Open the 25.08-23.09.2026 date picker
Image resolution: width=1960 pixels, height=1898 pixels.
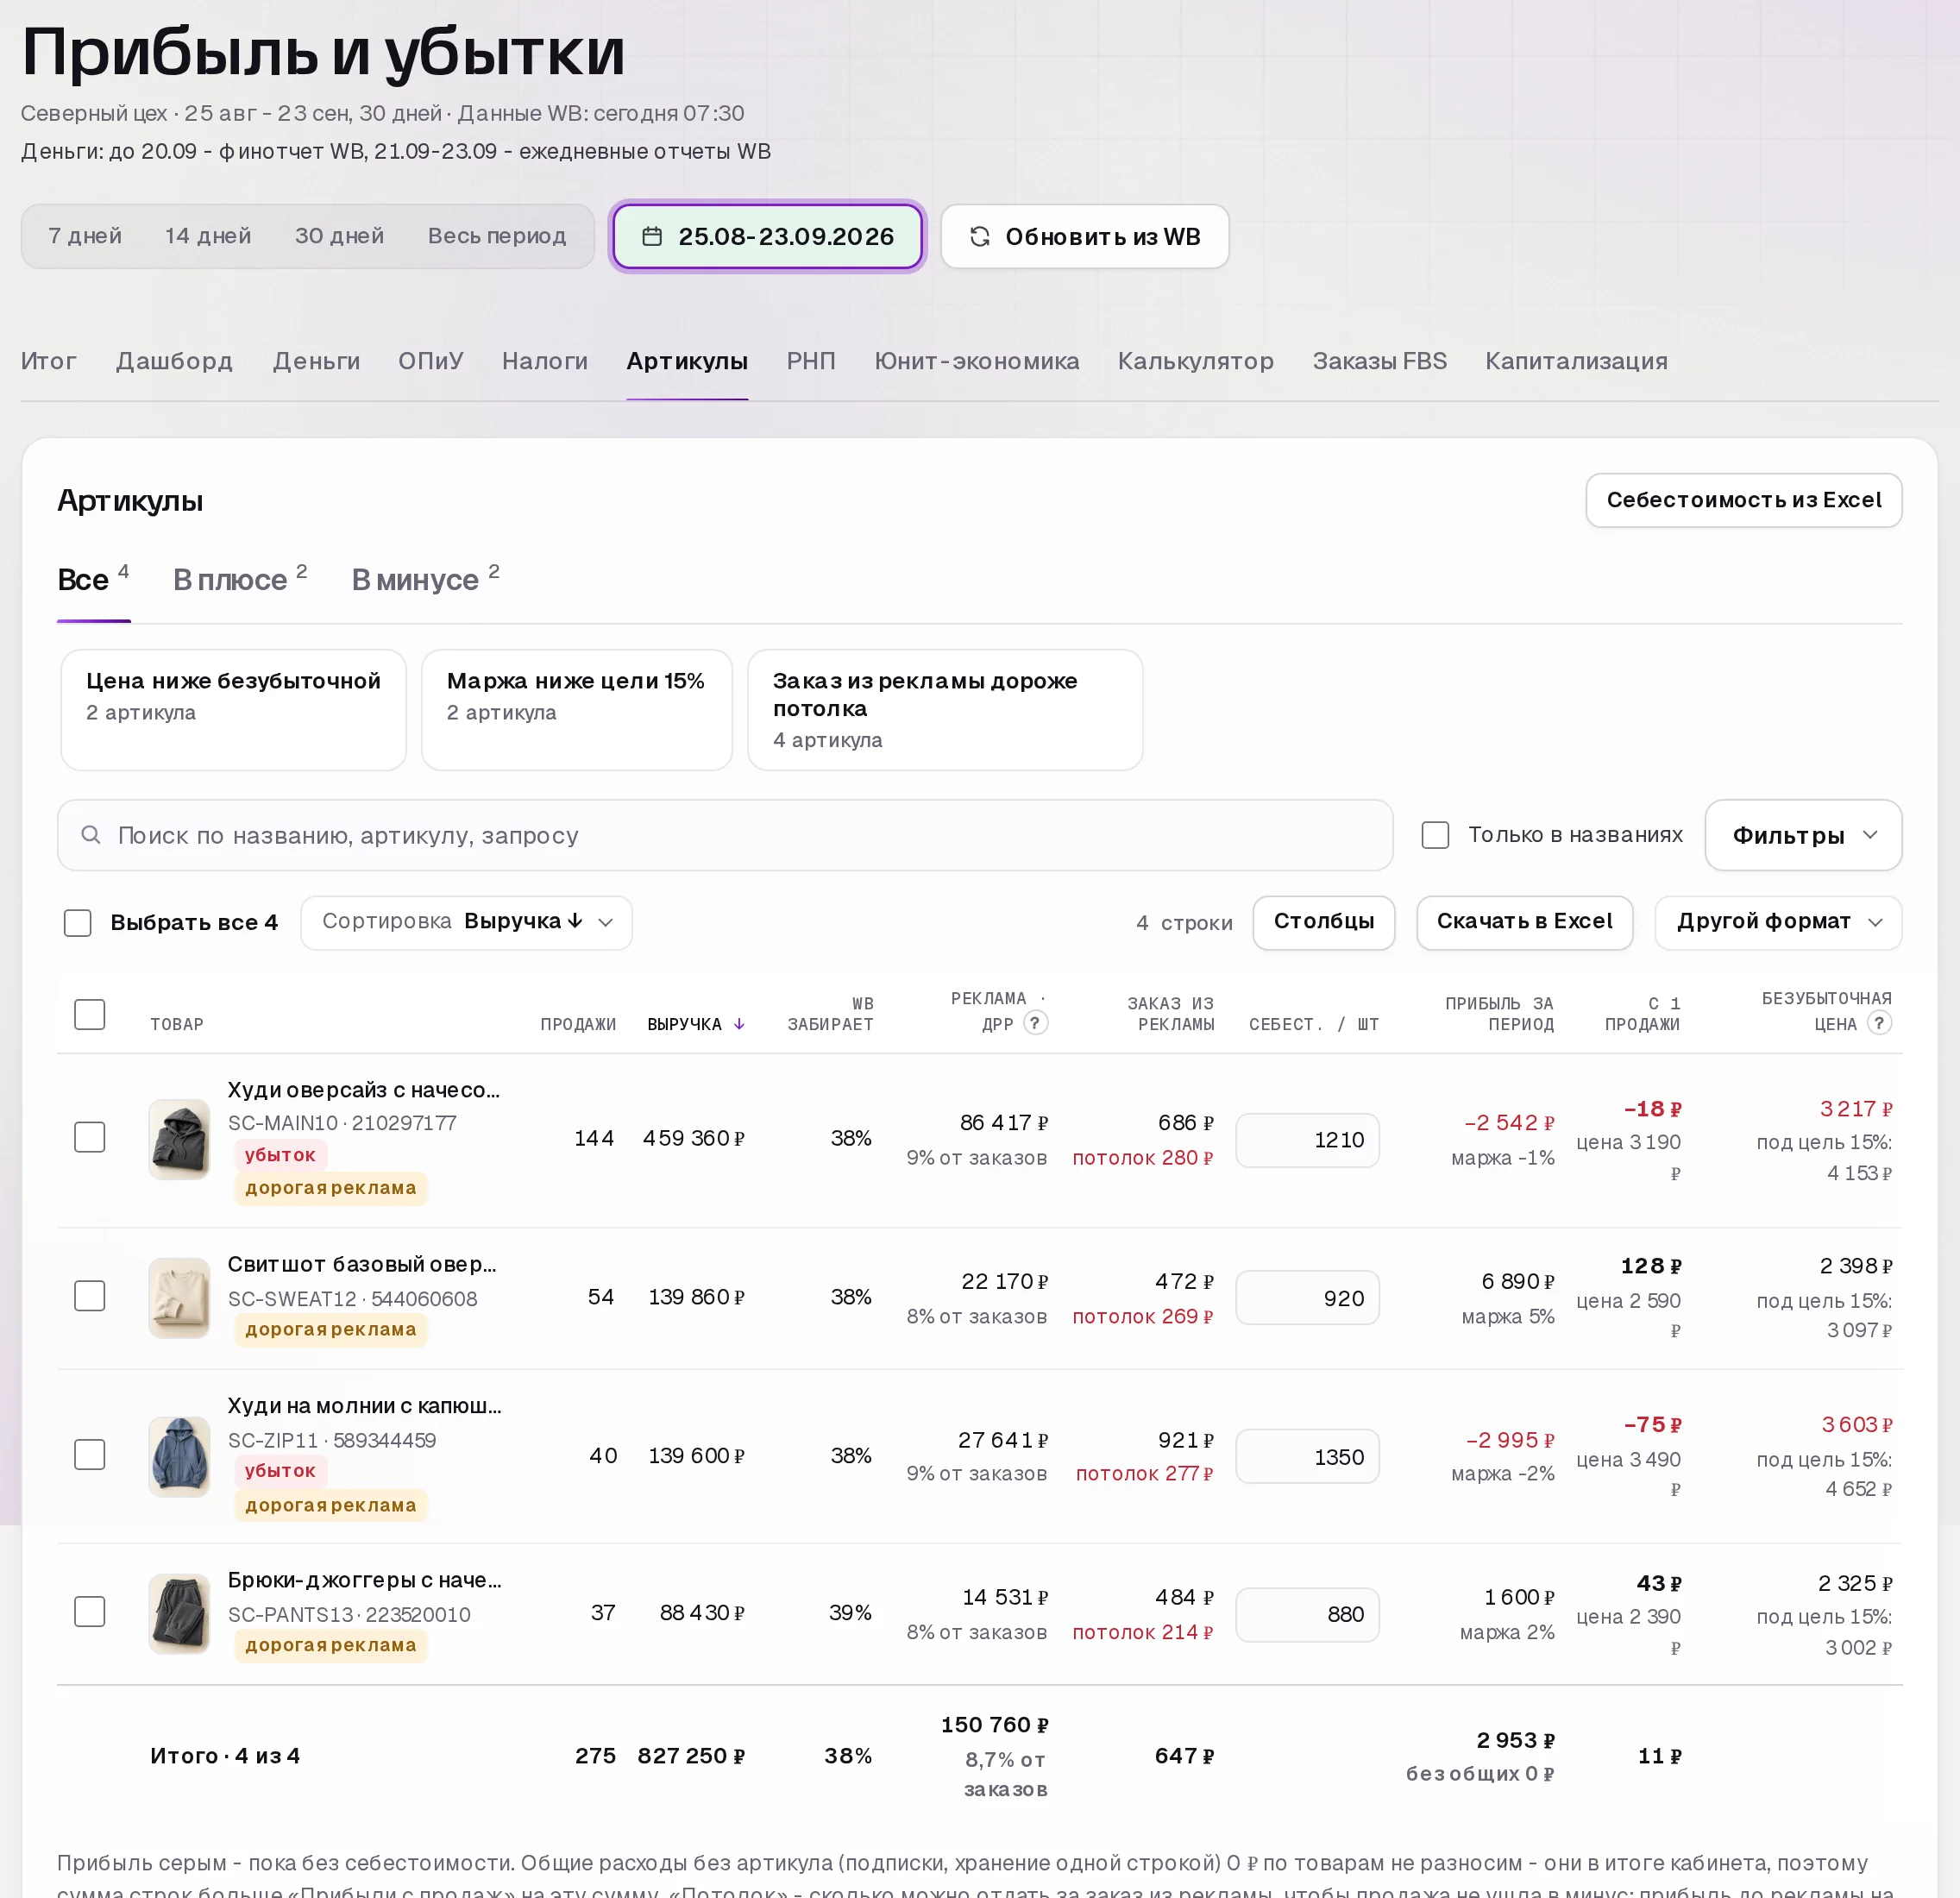point(767,237)
